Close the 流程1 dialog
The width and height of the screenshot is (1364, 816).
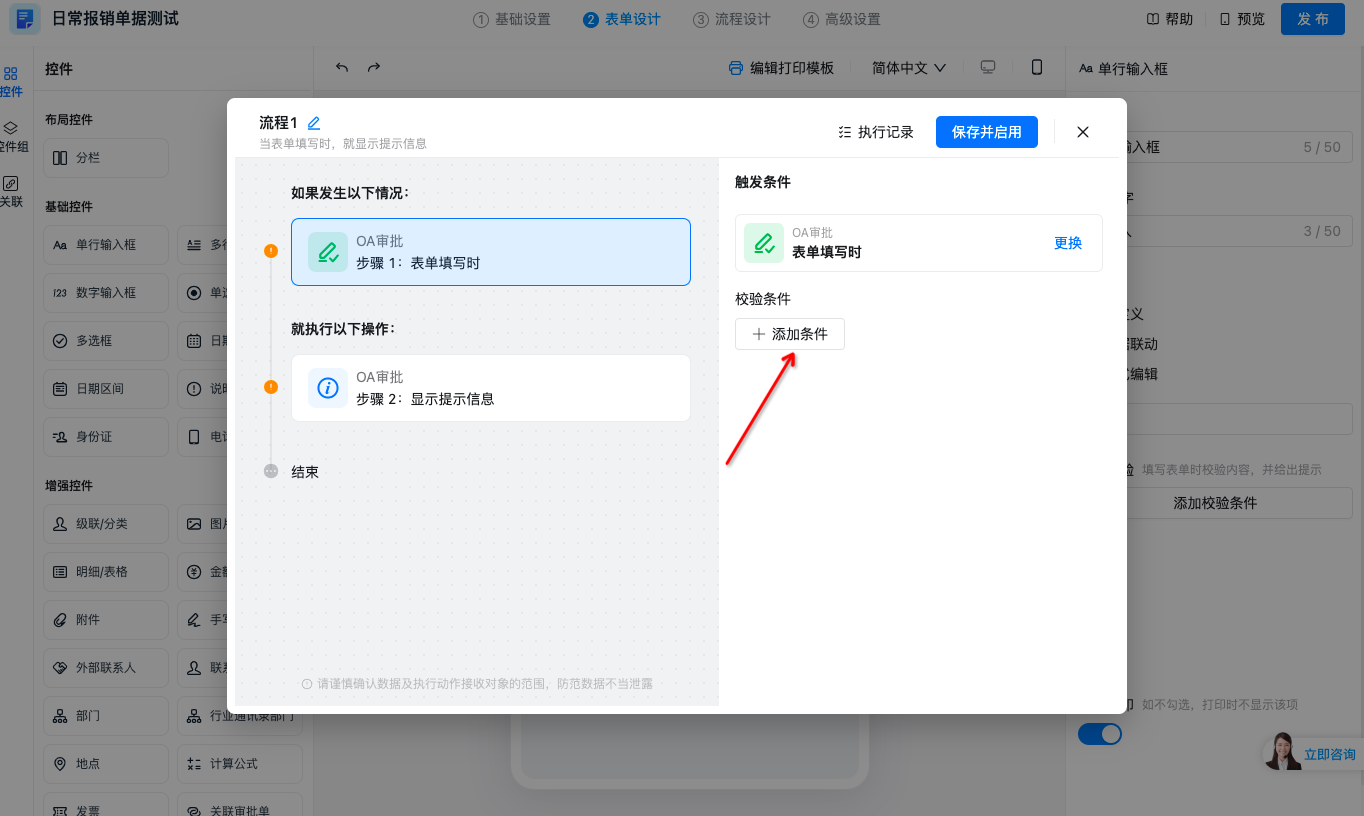click(x=1083, y=132)
